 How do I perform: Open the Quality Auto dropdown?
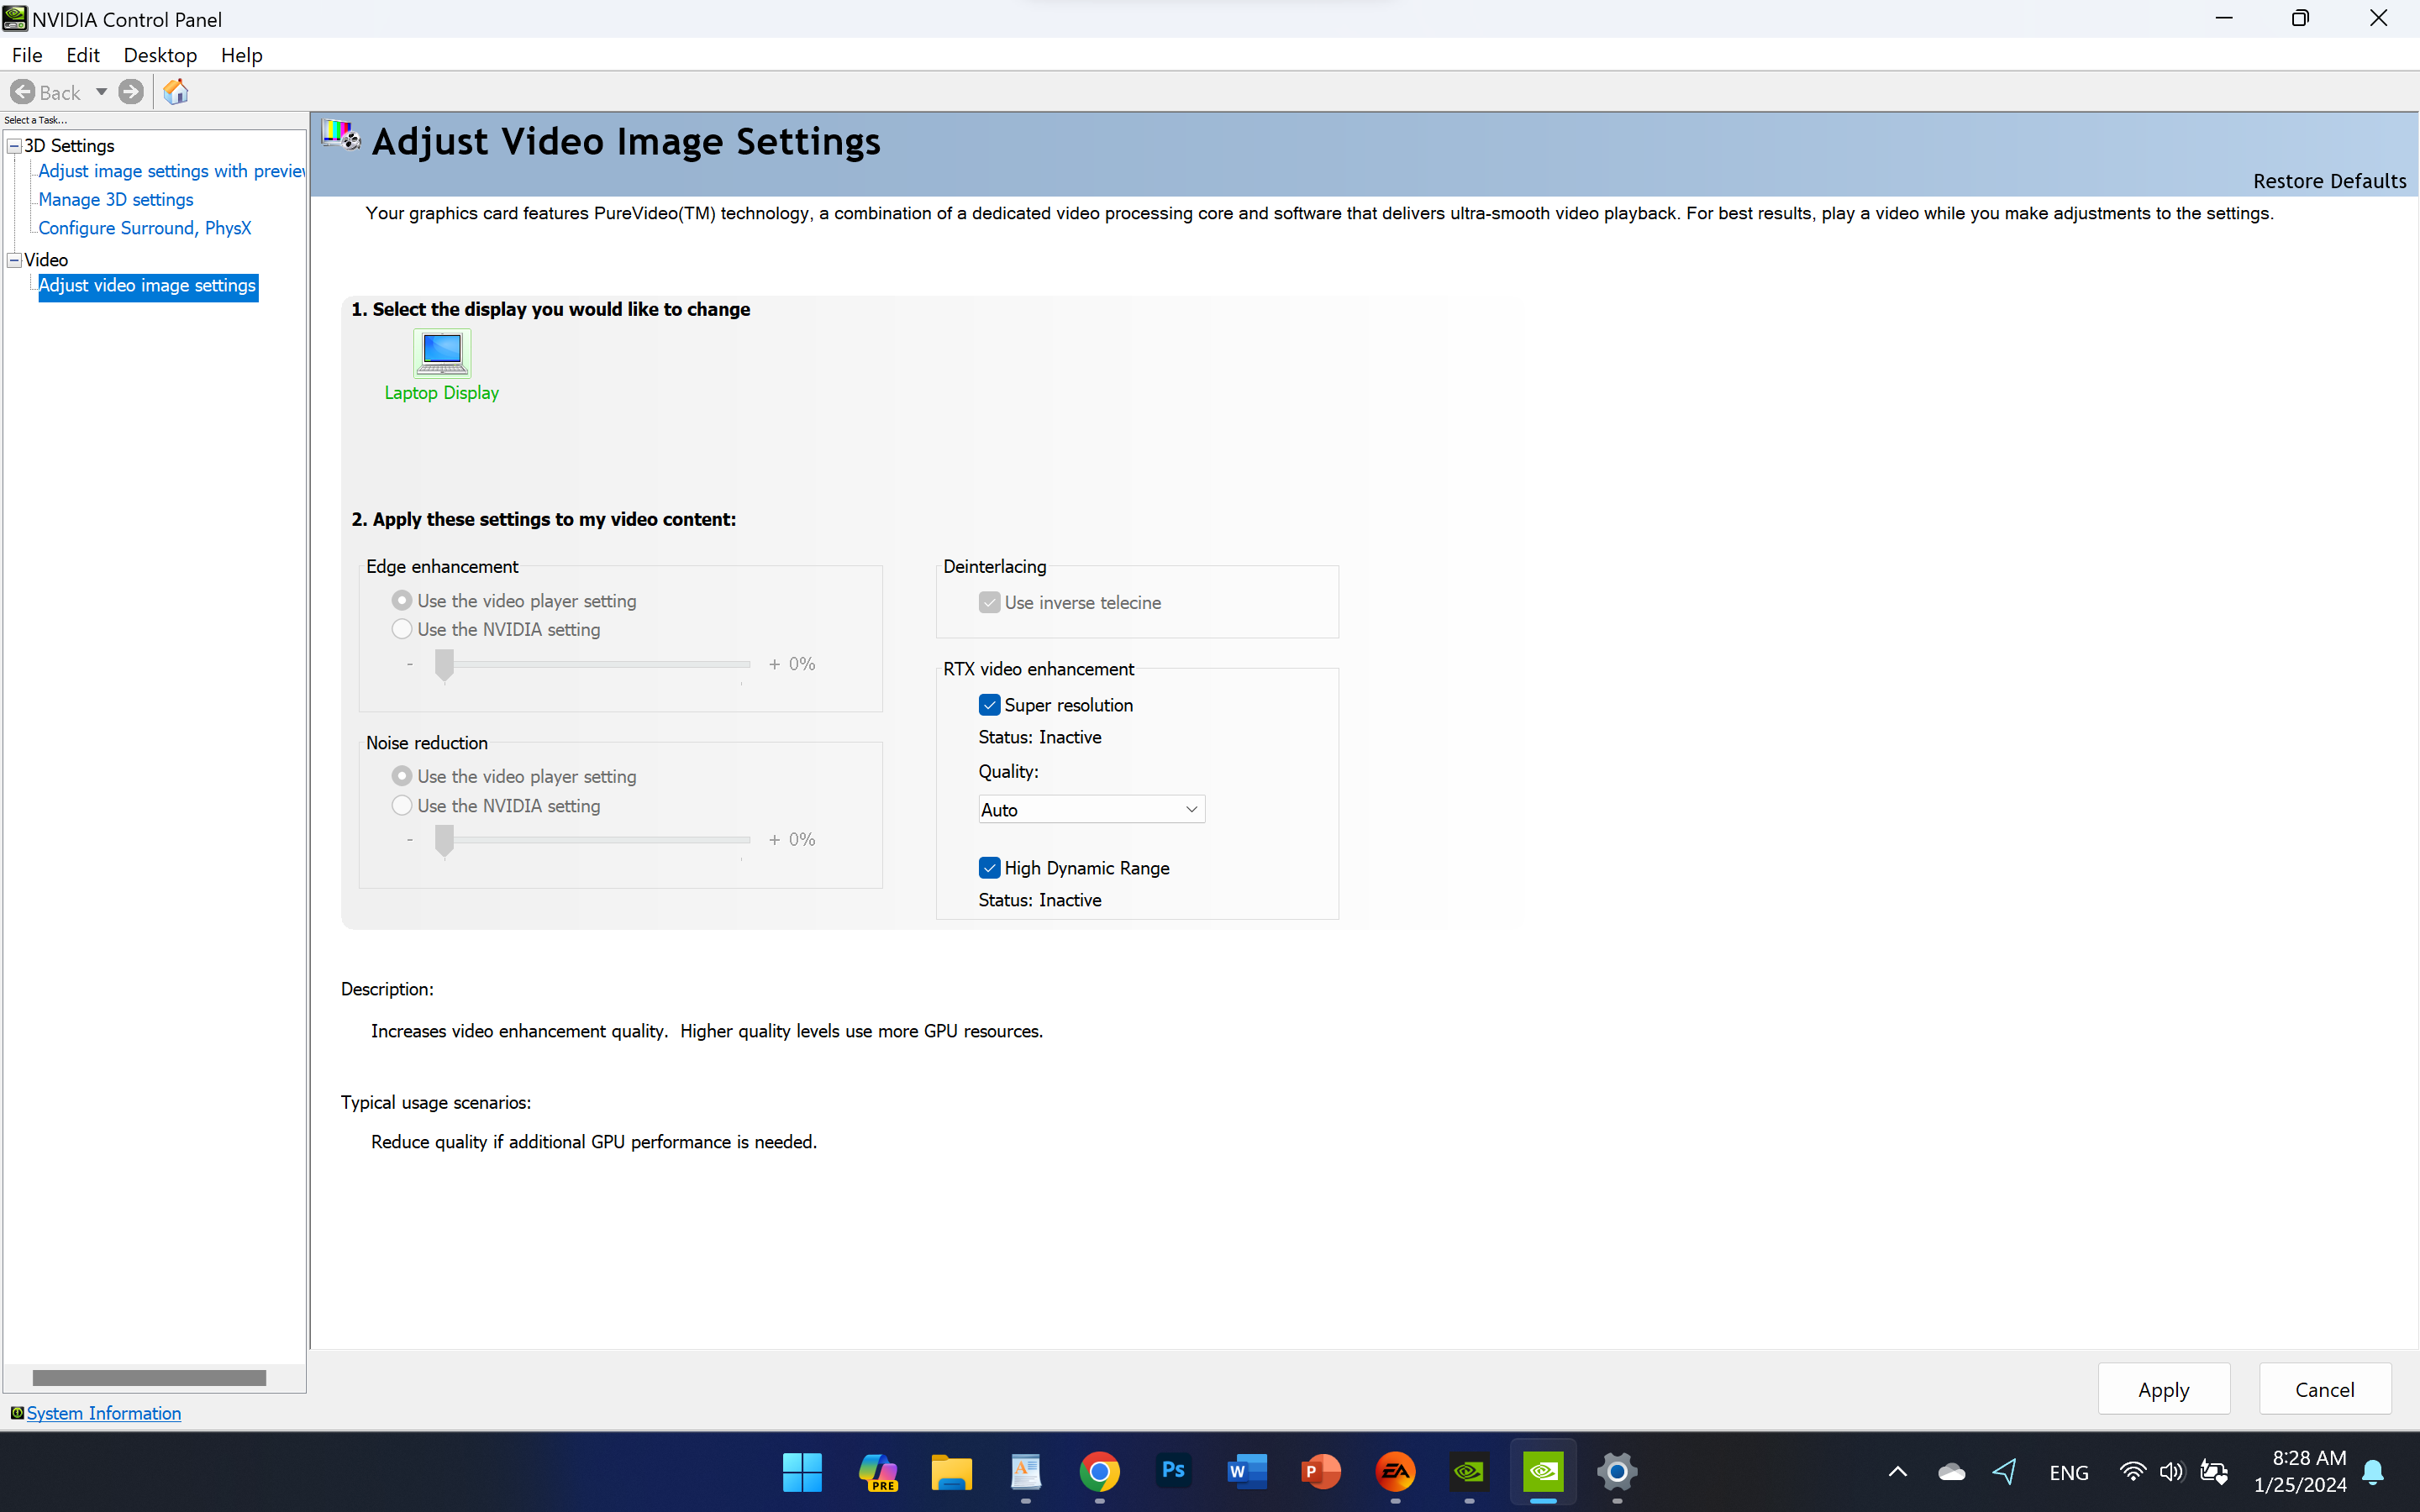pyautogui.click(x=1091, y=809)
